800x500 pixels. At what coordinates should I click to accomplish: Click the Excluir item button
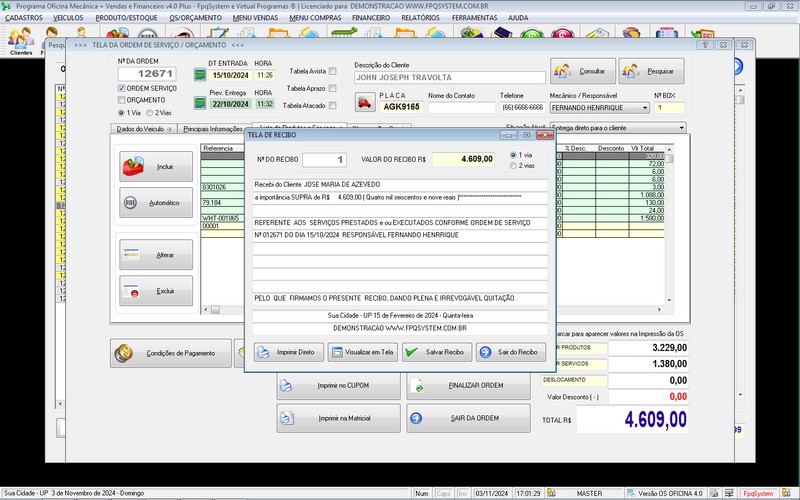click(156, 291)
